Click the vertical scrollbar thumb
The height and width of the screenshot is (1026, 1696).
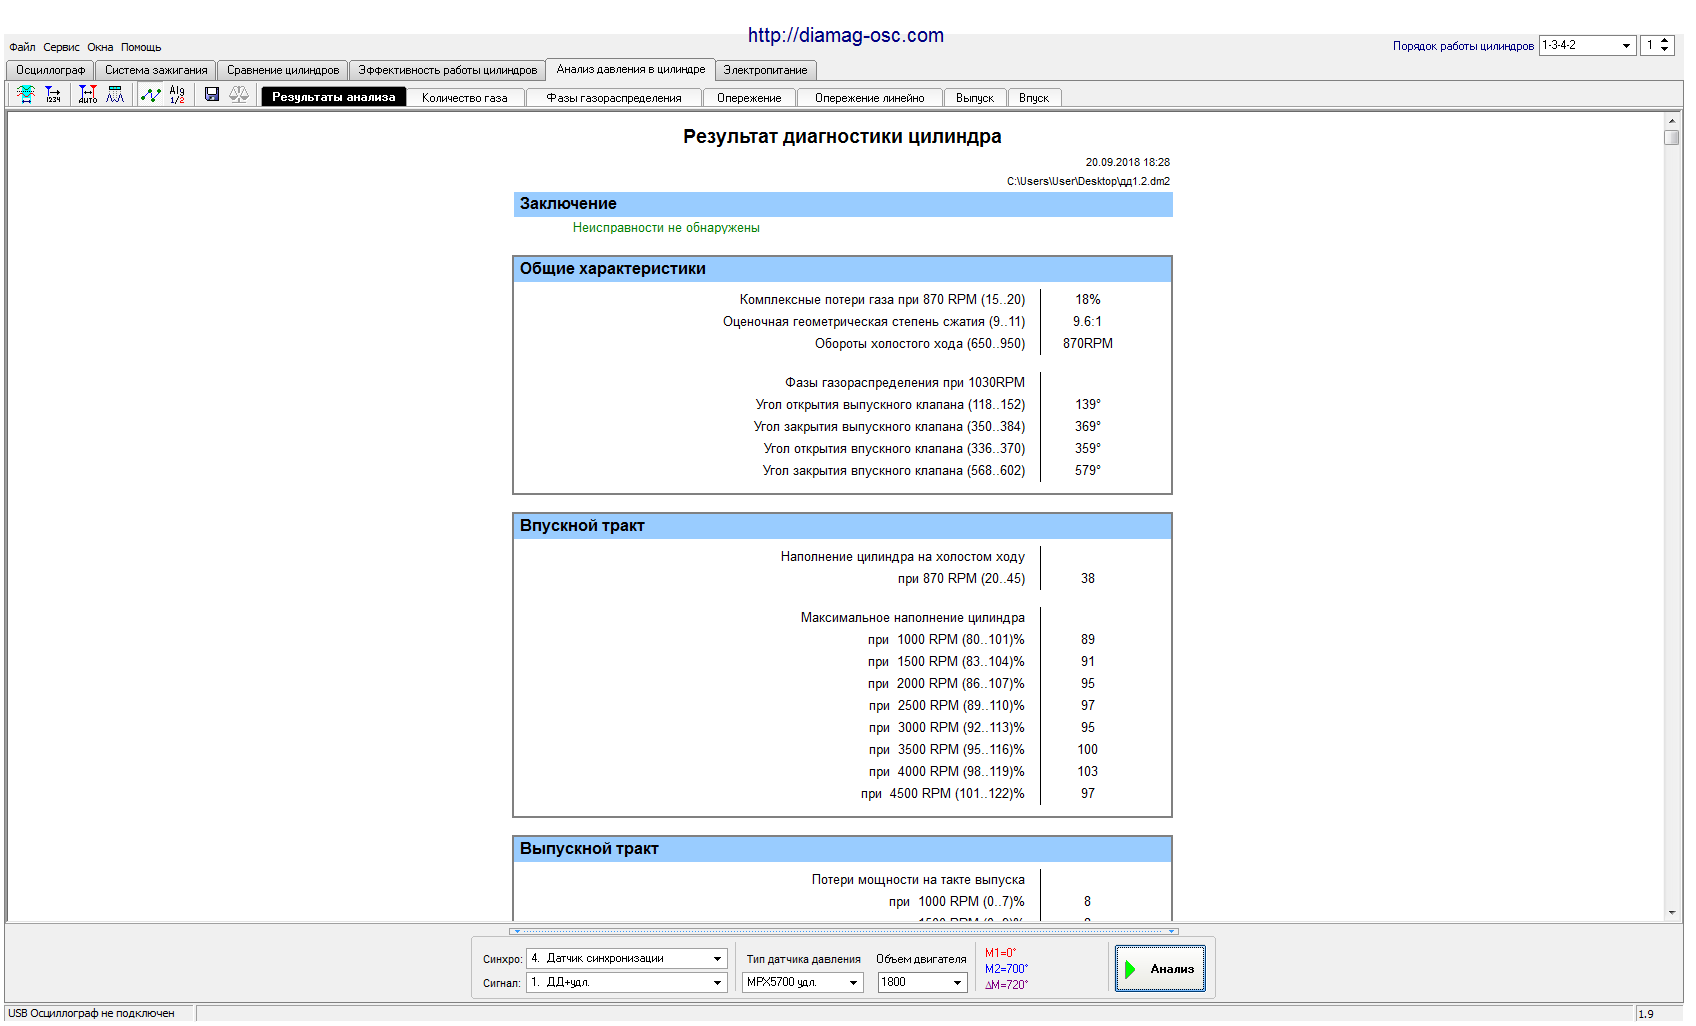click(x=1671, y=137)
